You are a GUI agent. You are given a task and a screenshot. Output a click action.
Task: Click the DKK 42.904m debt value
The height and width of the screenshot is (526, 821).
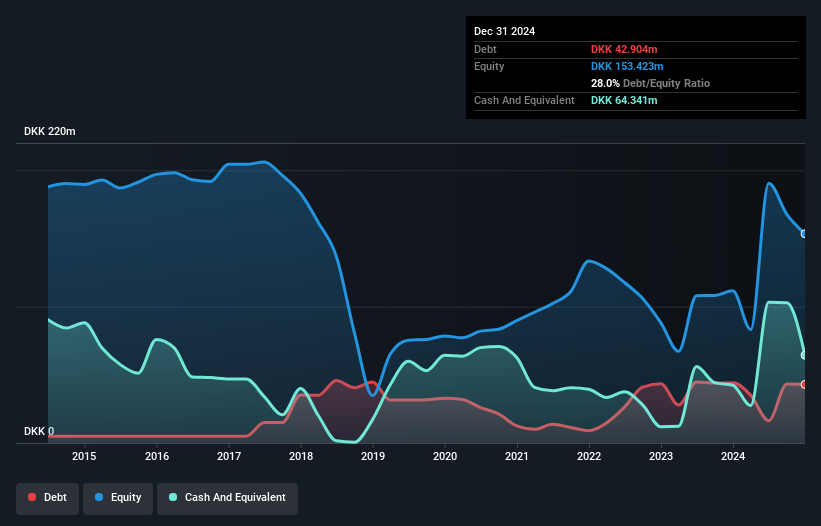[624, 49]
